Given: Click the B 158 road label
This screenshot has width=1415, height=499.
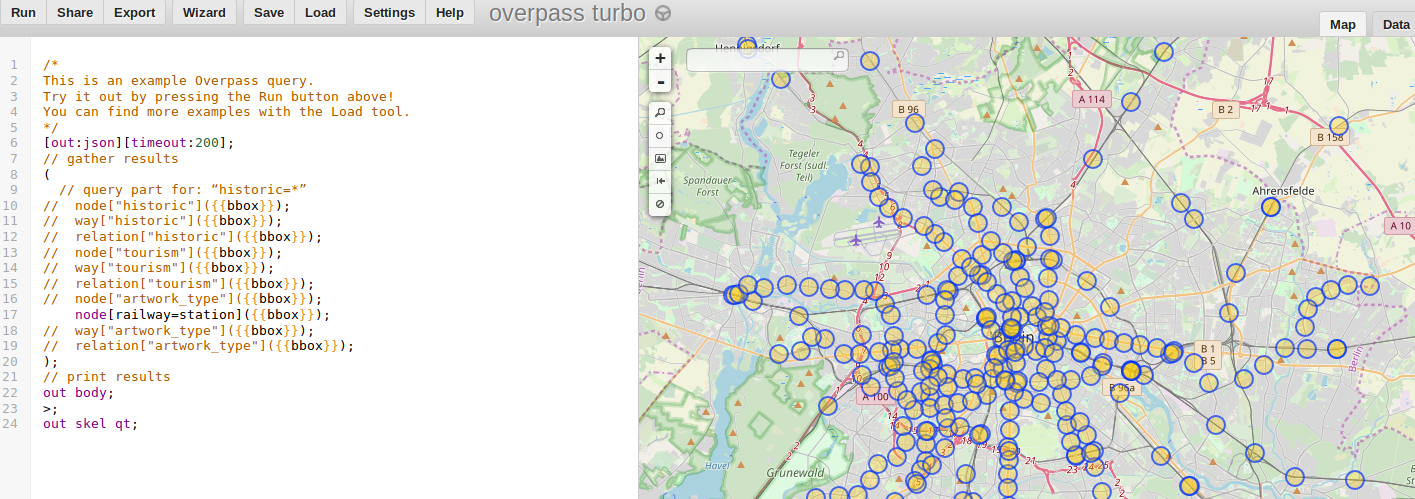Looking at the screenshot, I should tap(1330, 137).
